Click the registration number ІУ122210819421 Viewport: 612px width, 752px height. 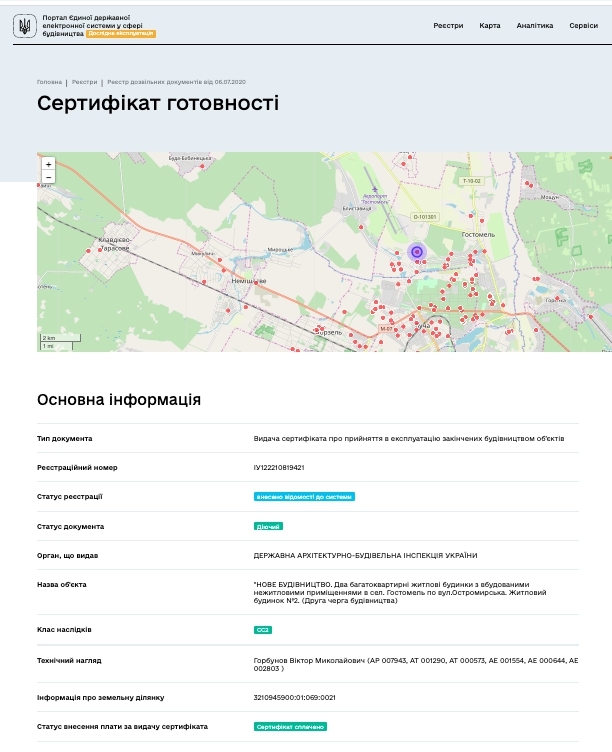point(279,467)
